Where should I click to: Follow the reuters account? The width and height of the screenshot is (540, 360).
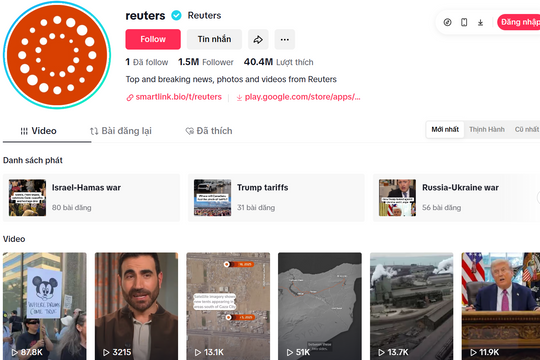pos(153,39)
